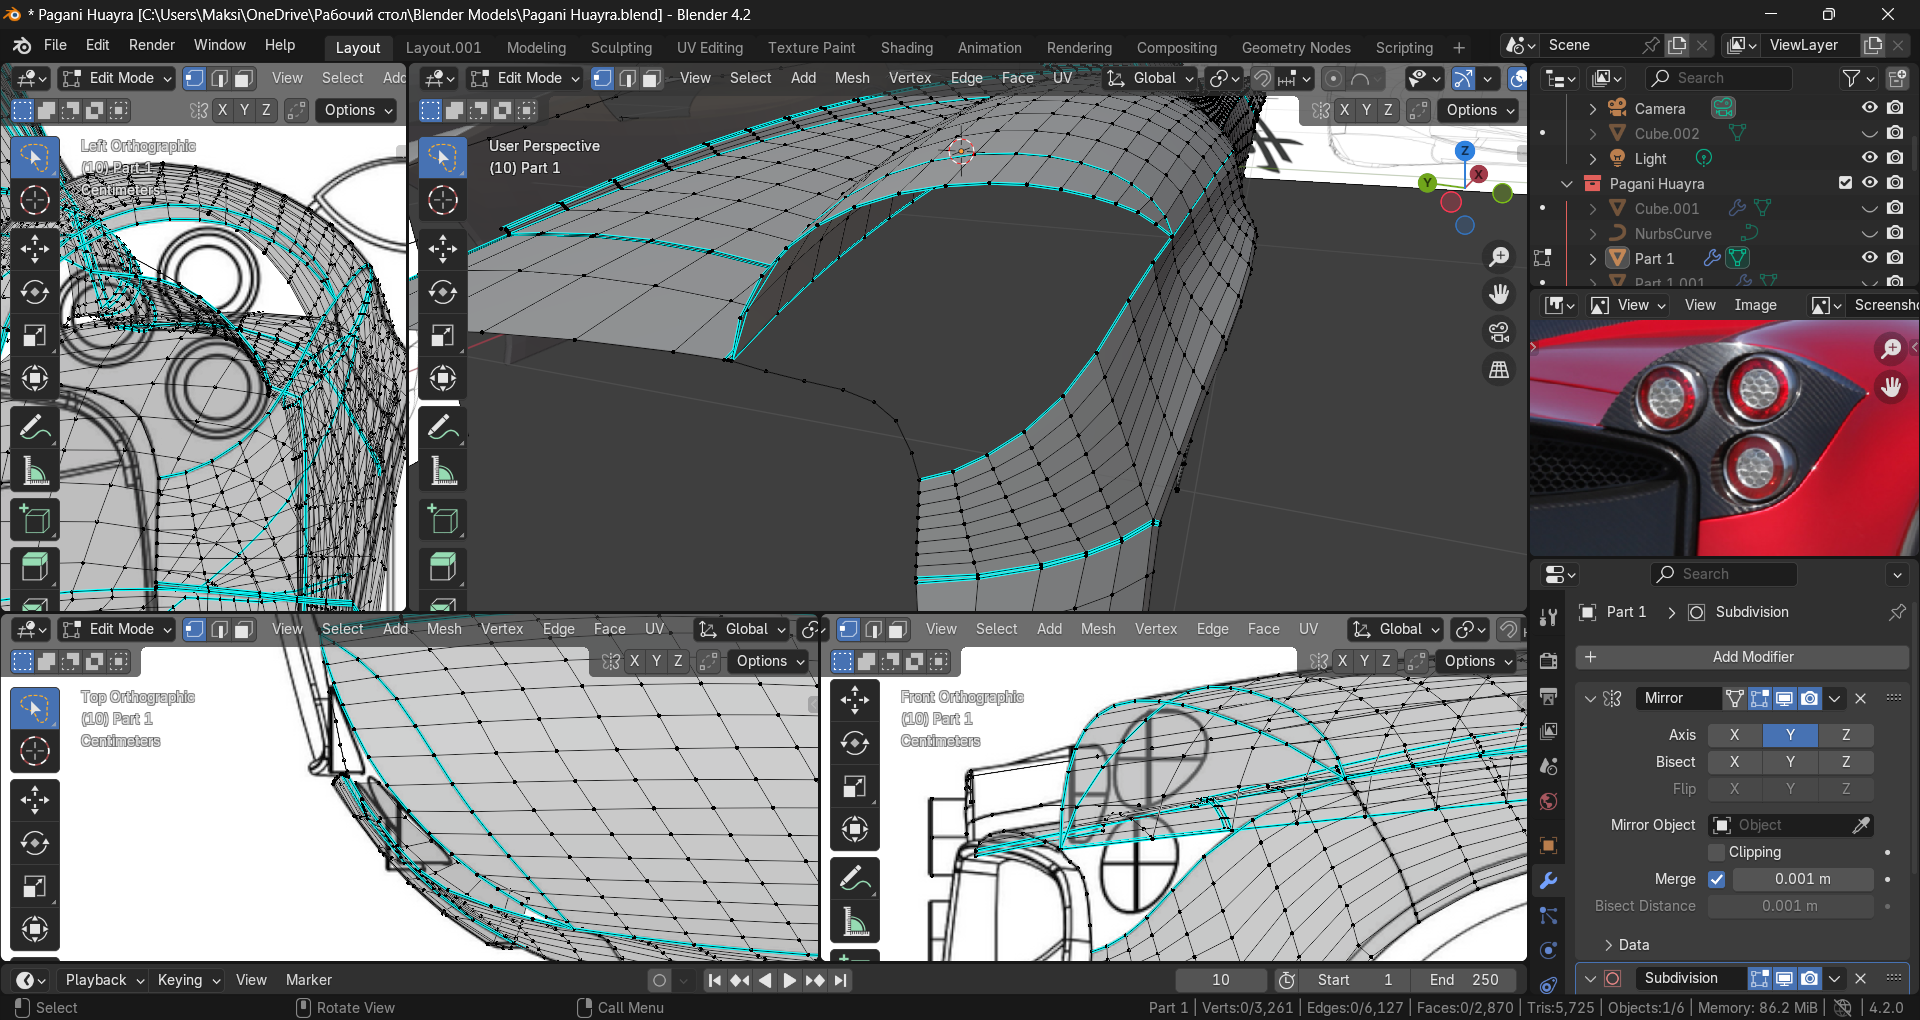Collapse the Subdivision modifier panel
1920x1020 pixels.
click(1591, 979)
